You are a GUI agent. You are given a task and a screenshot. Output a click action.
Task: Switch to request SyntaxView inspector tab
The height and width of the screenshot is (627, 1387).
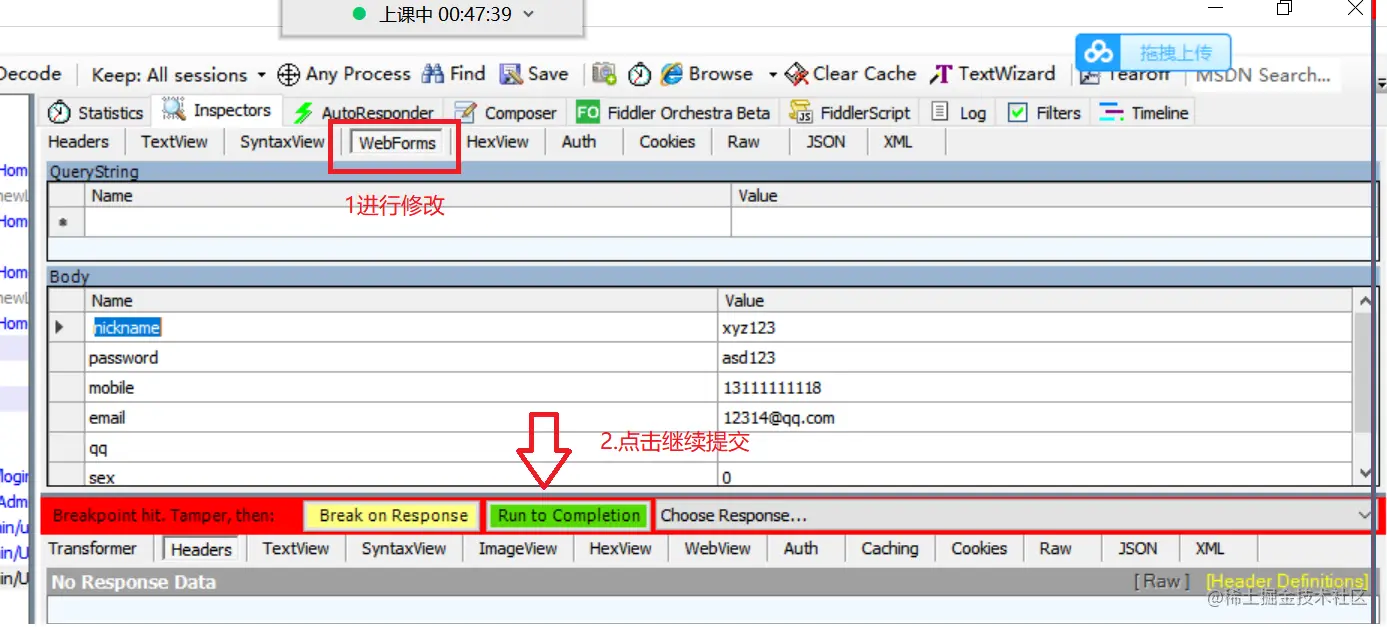[282, 142]
